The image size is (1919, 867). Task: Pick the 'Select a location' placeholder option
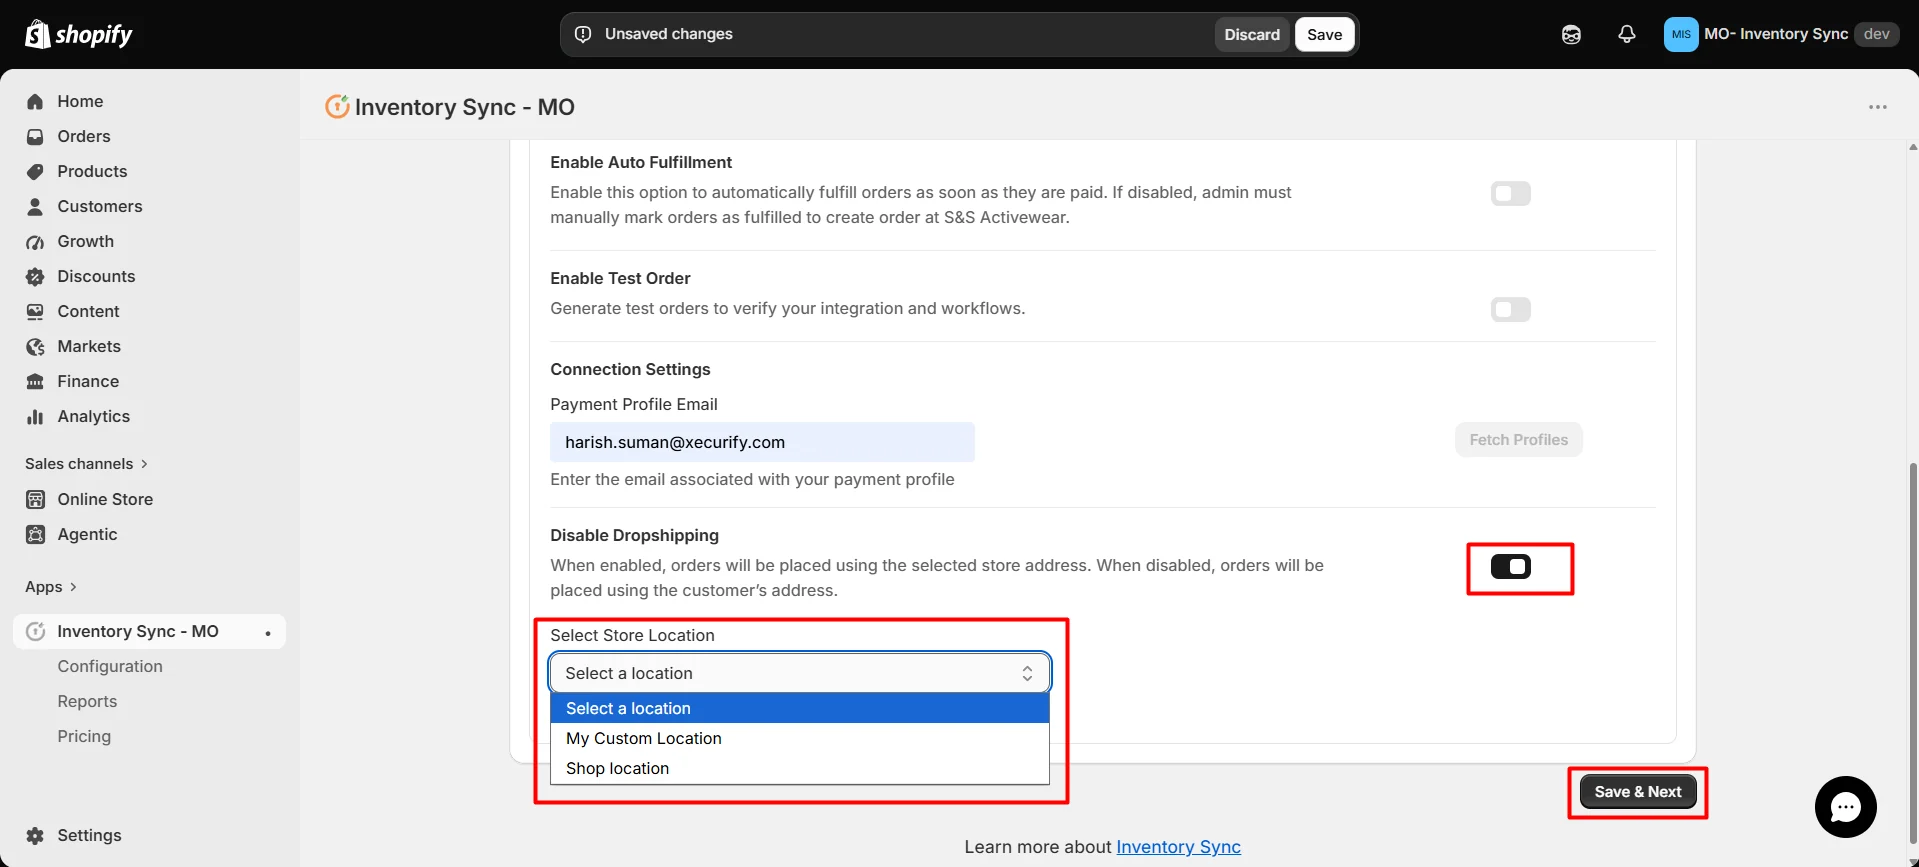(x=799, y=708)
